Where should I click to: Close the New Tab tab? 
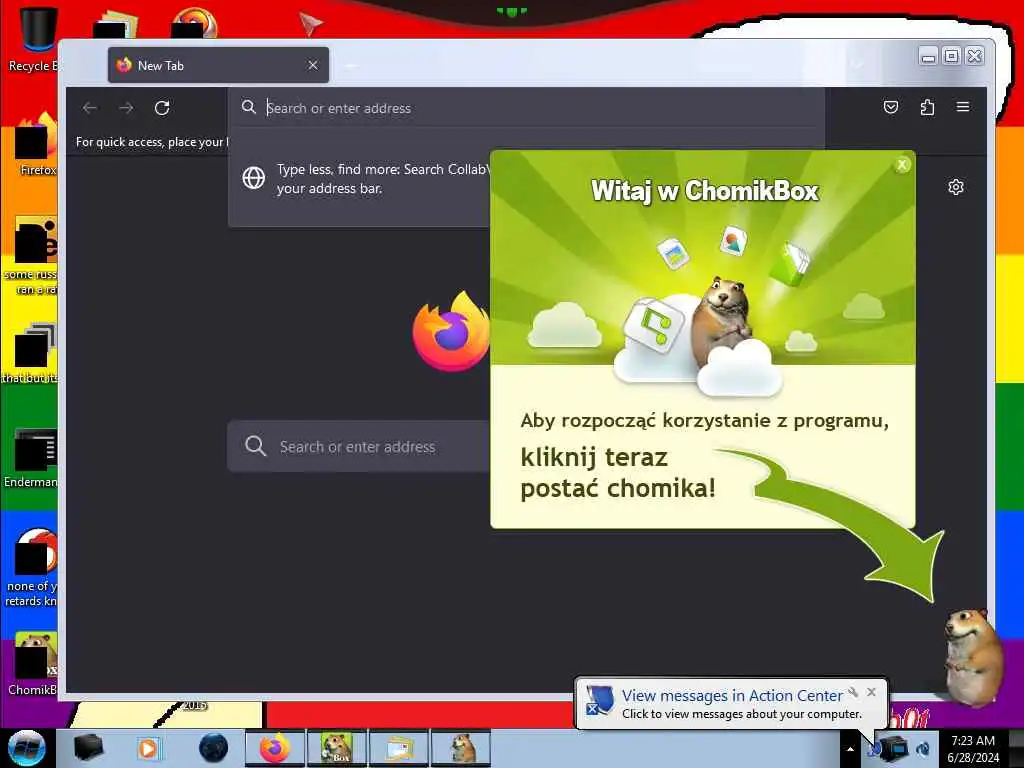pos(313,65)
